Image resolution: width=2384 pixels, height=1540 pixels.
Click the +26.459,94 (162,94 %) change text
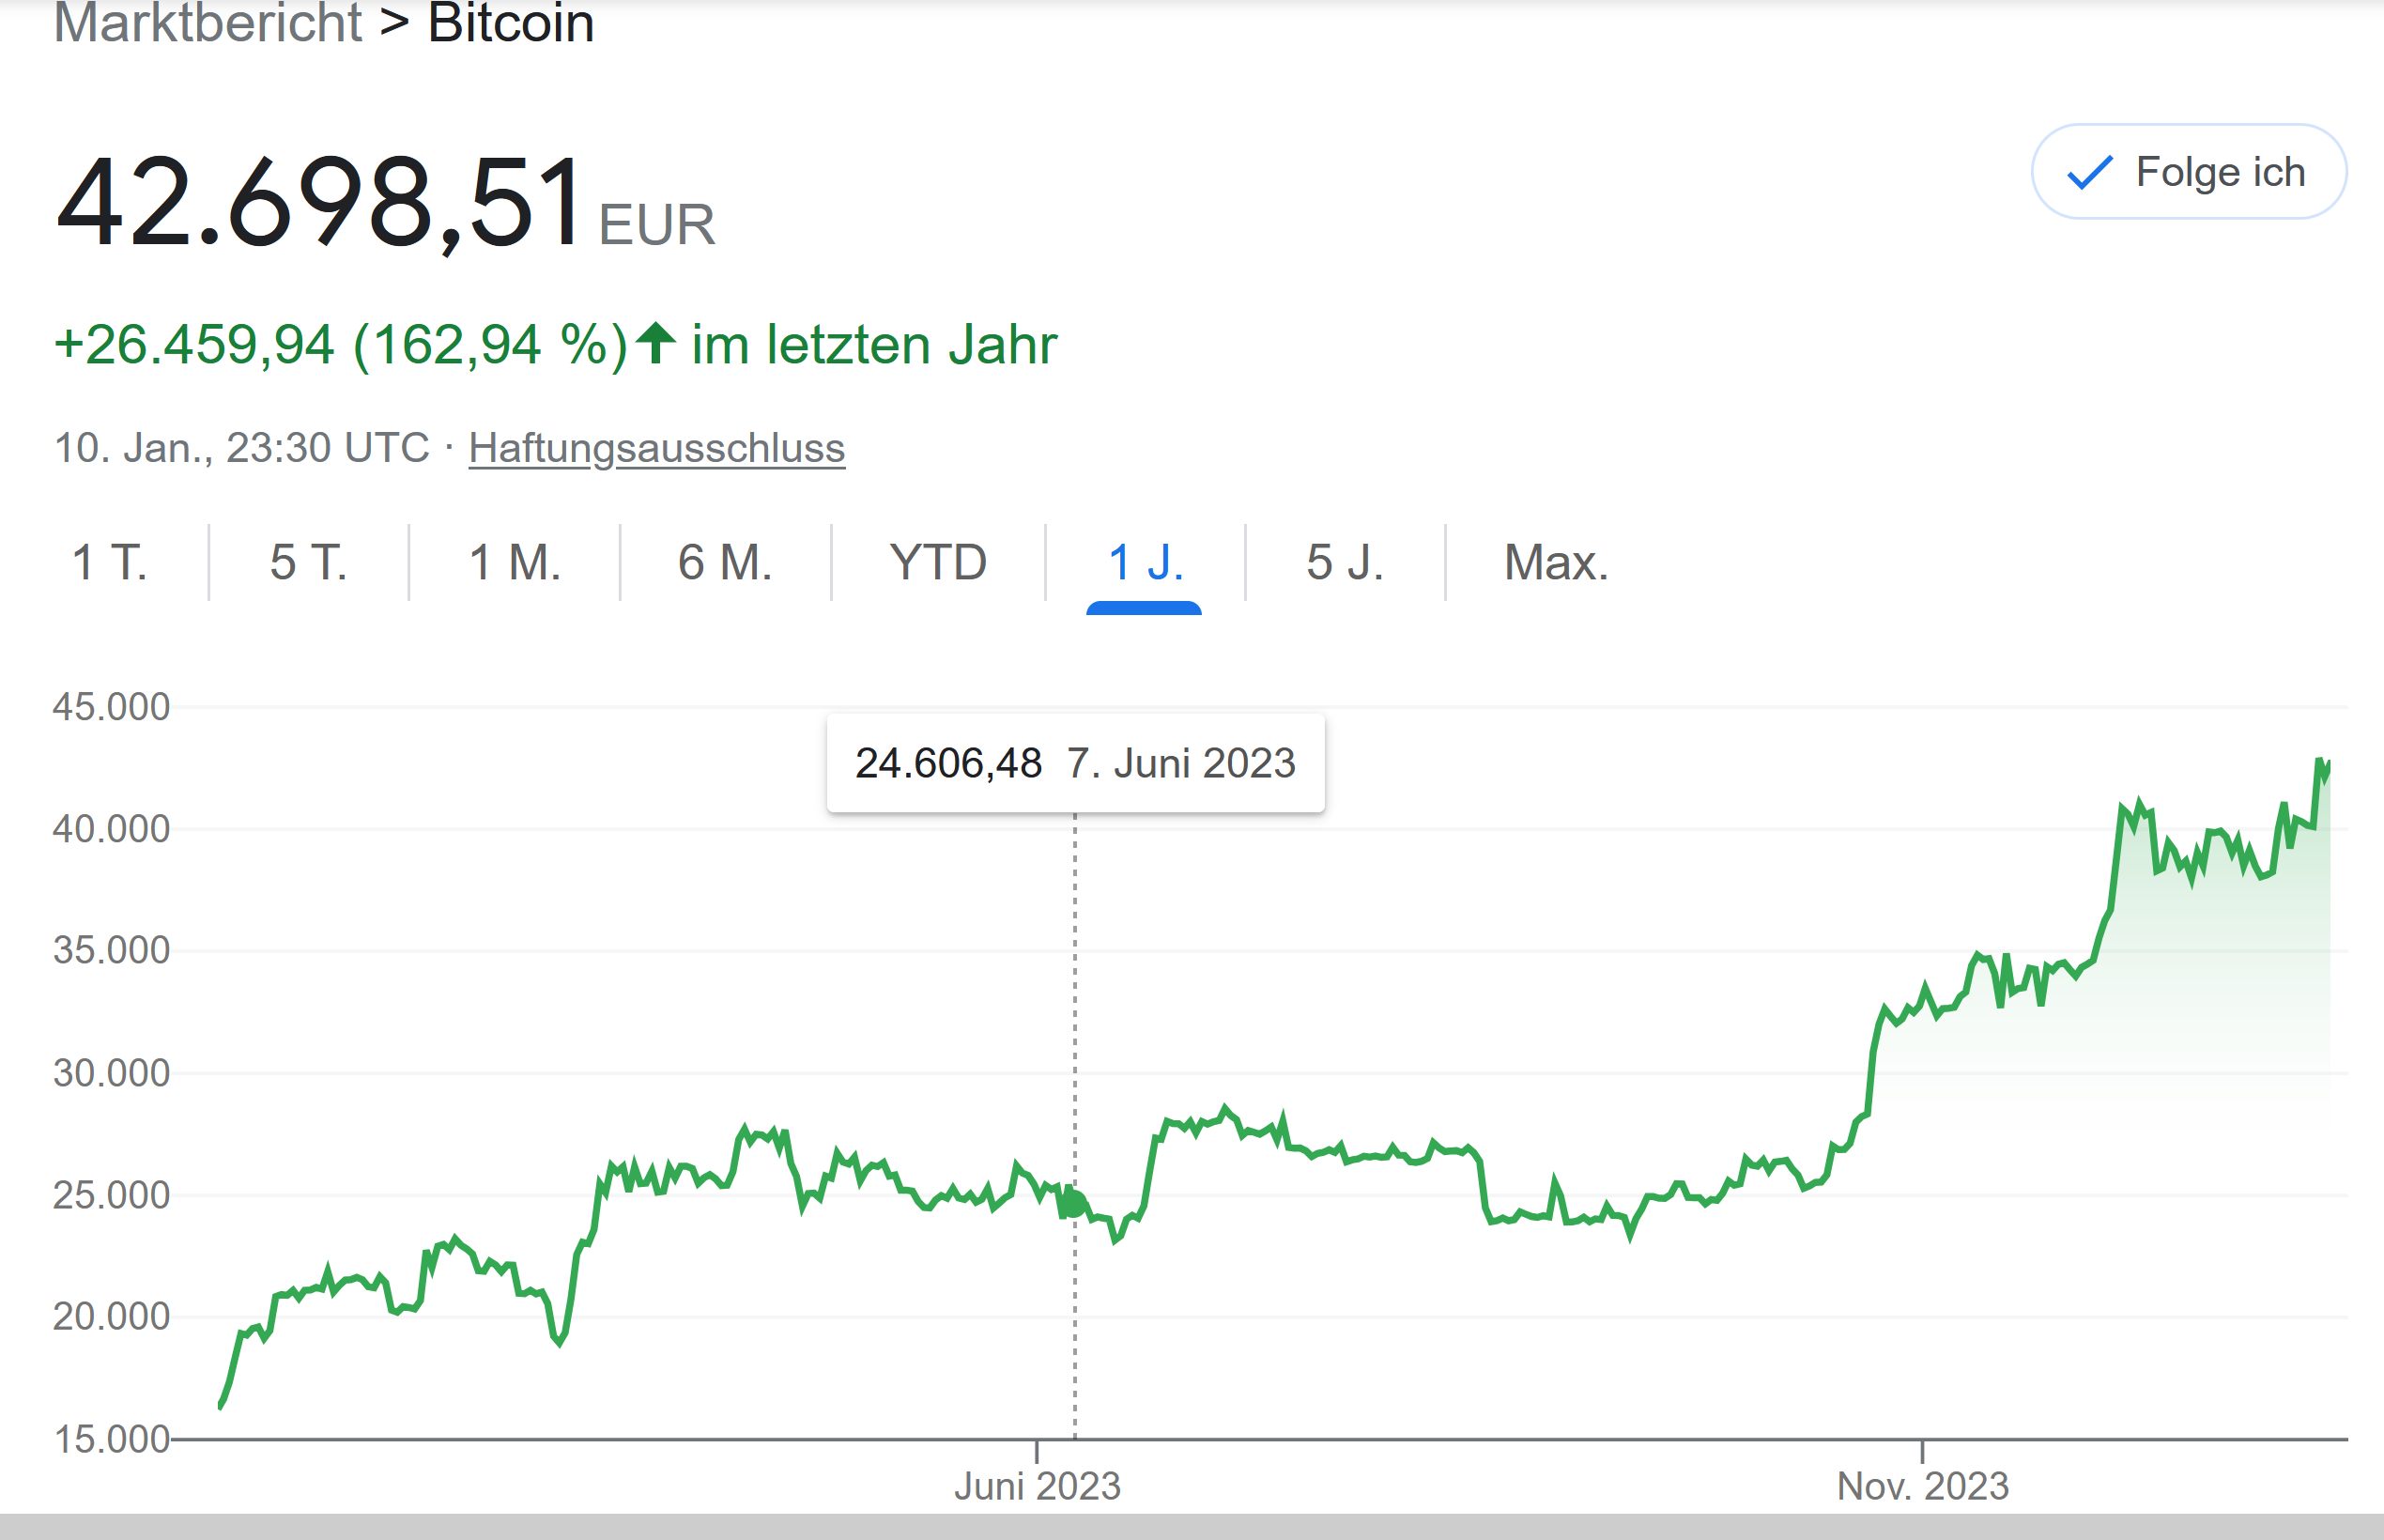coord(341,345)
